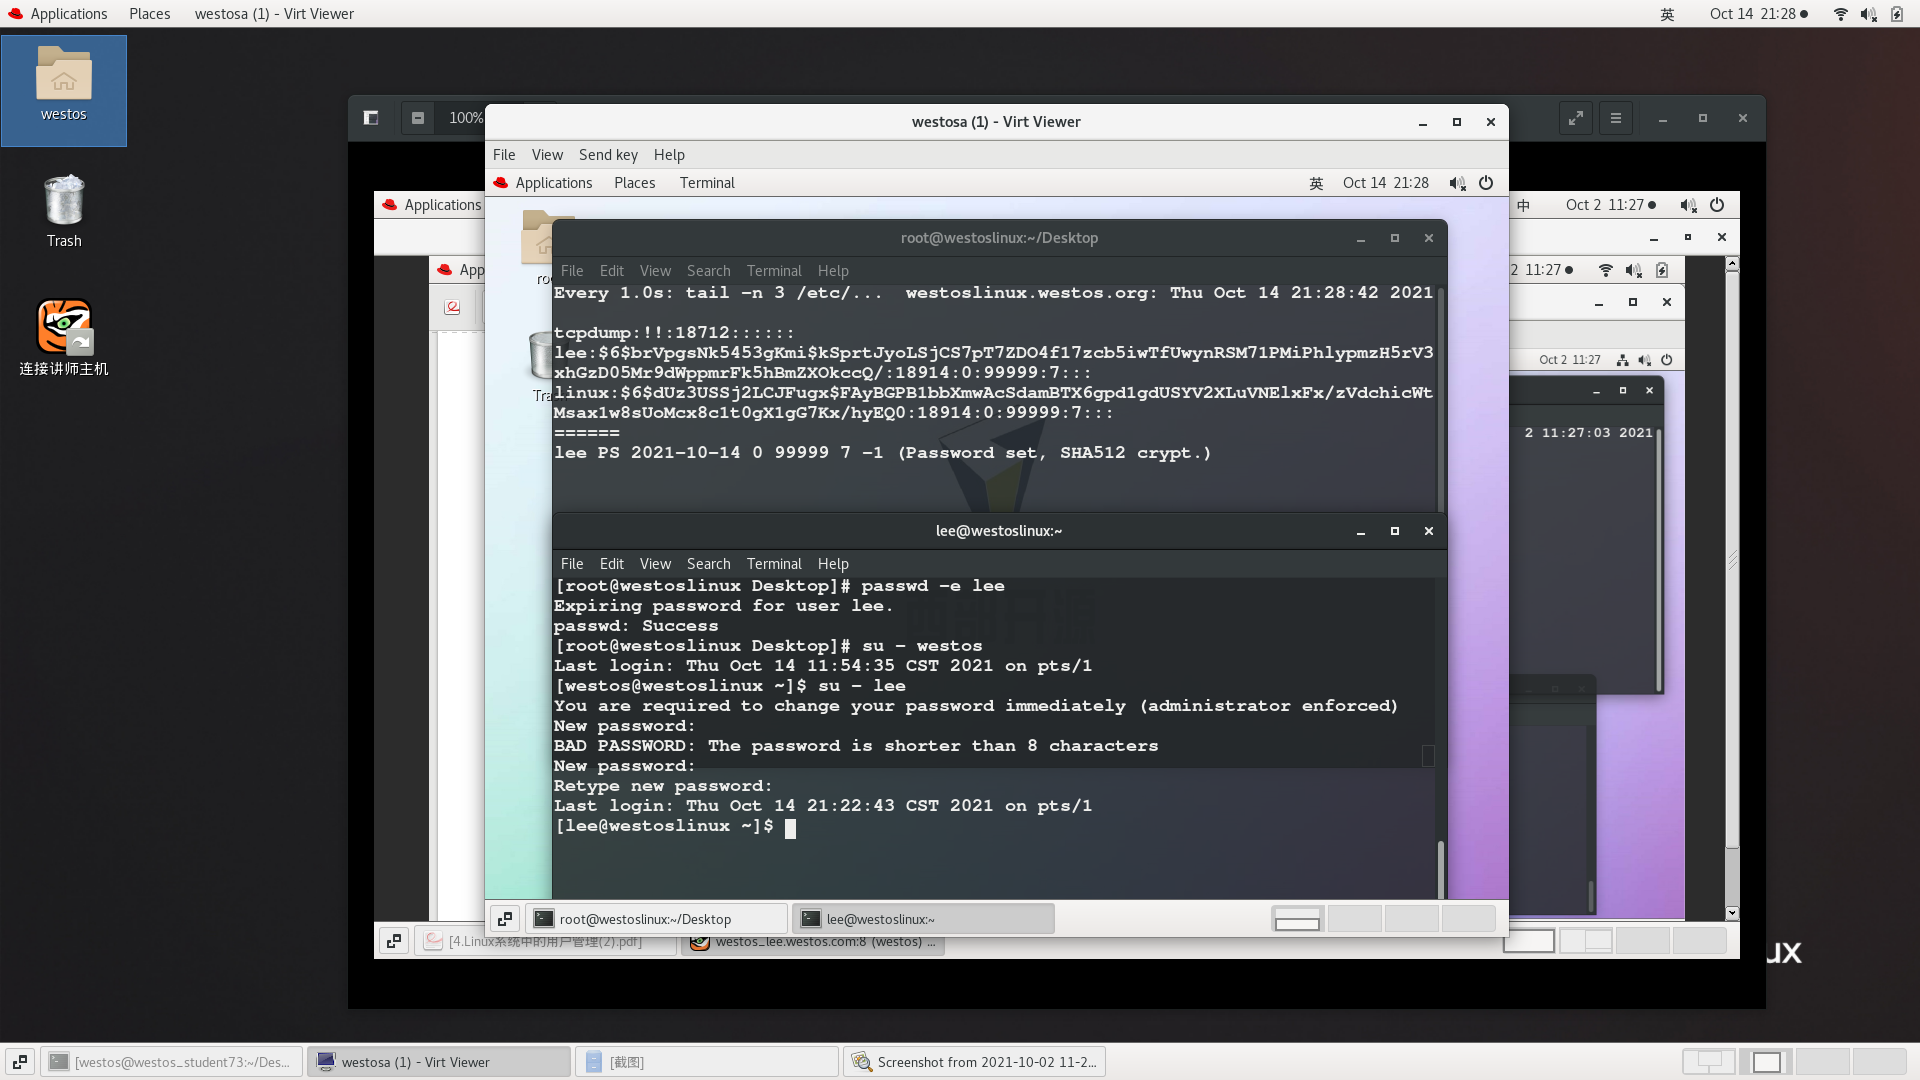
Task: Click the wireless network icon in taskbar
Action: click(1841, 13)
